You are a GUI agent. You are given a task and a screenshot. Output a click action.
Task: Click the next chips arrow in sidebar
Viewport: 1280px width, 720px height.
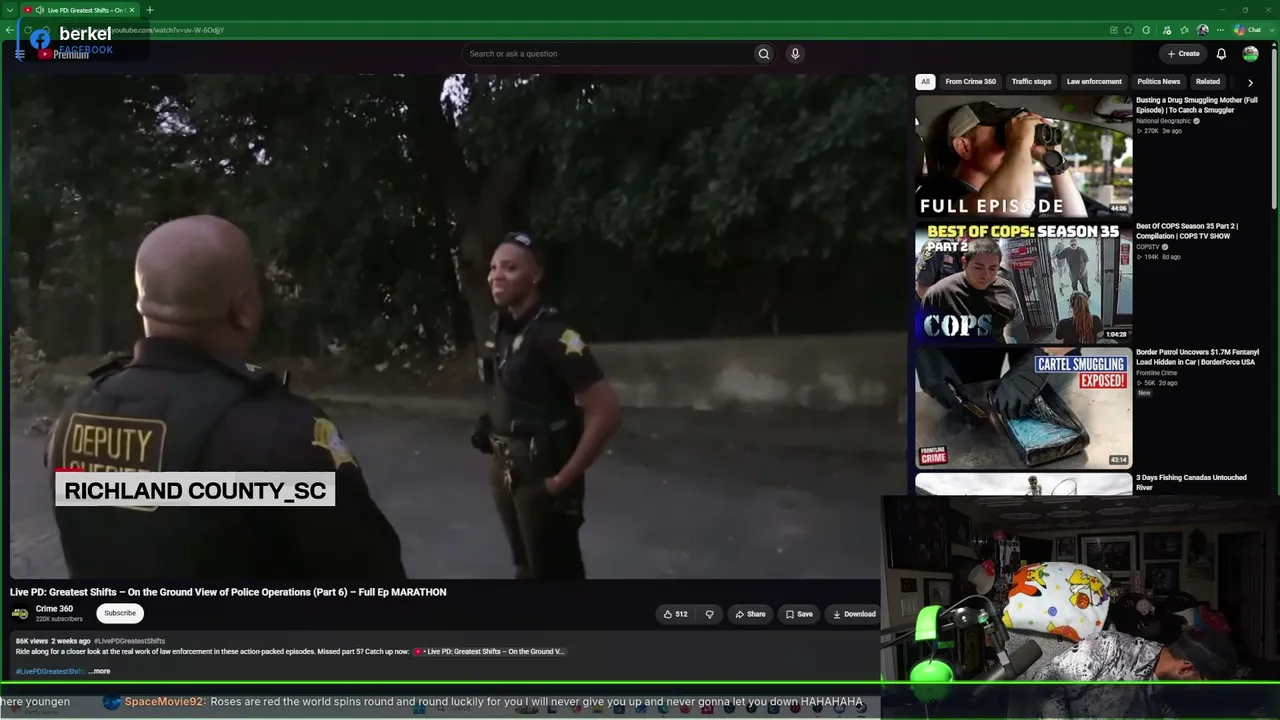click(1250, 82)
